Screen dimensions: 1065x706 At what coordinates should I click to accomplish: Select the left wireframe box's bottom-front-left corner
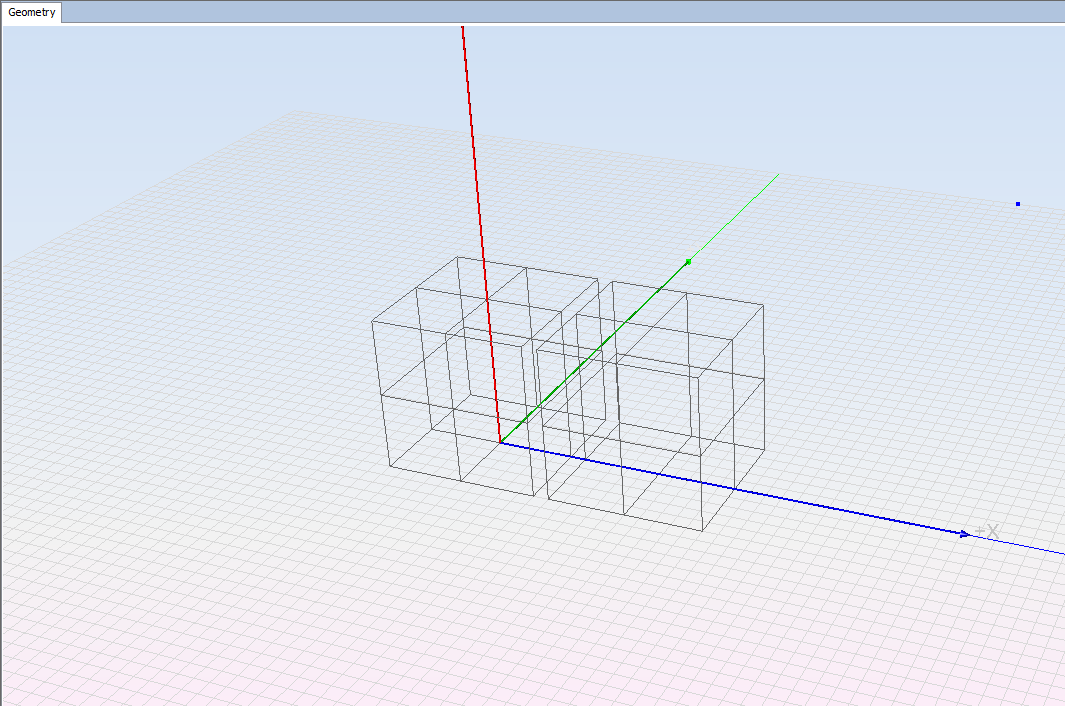(389, 466)
